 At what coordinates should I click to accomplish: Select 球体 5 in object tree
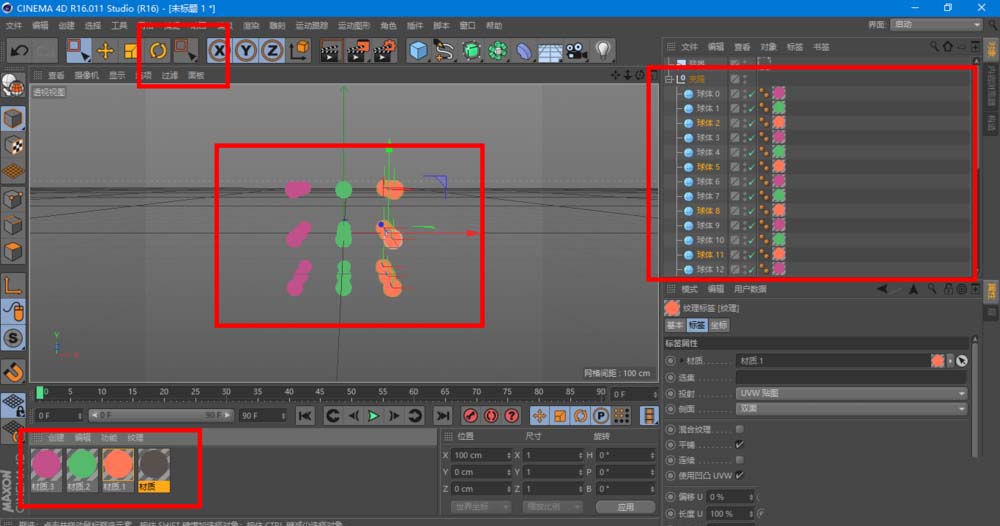[x=708, y=167]
